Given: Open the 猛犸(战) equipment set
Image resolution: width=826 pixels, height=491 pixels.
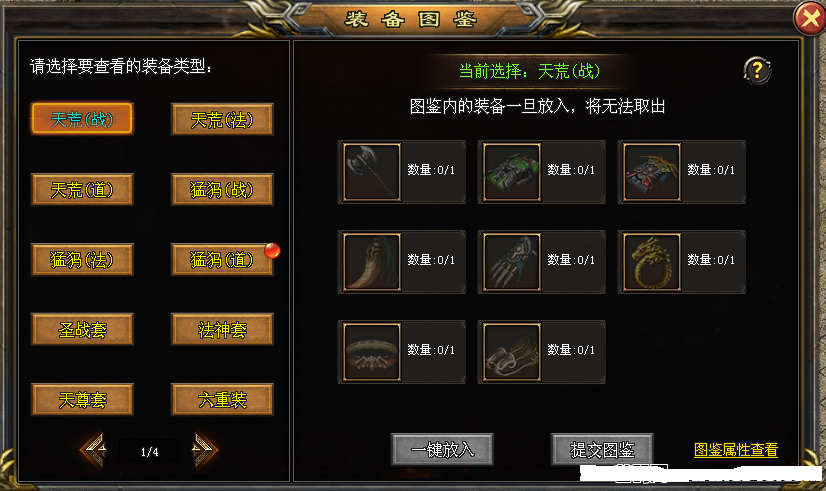Looking at the screenshot, I should [222, 190].
